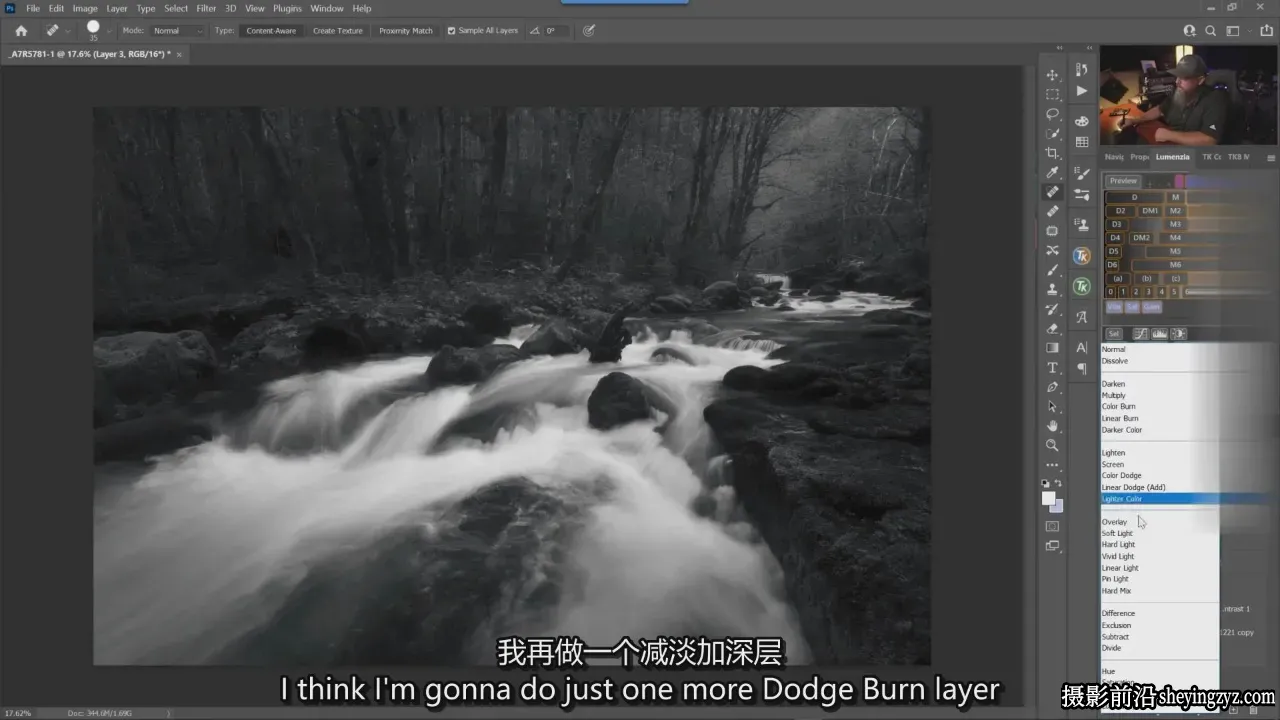Enable Content-Aware type
The height and width of the screenshot is (720, 1280).
271,31
